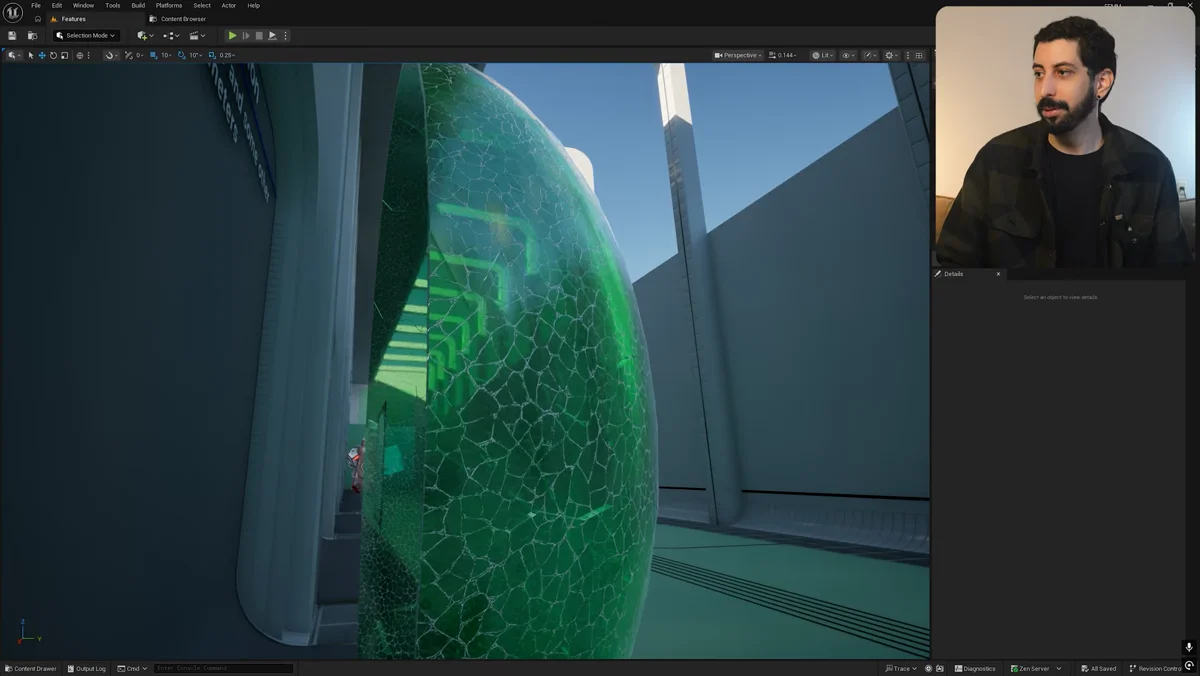The height and width of the screenshot is (676, 1200).
Task: Click the Unreal Engine logo icon
Action: tap(13, 12)
